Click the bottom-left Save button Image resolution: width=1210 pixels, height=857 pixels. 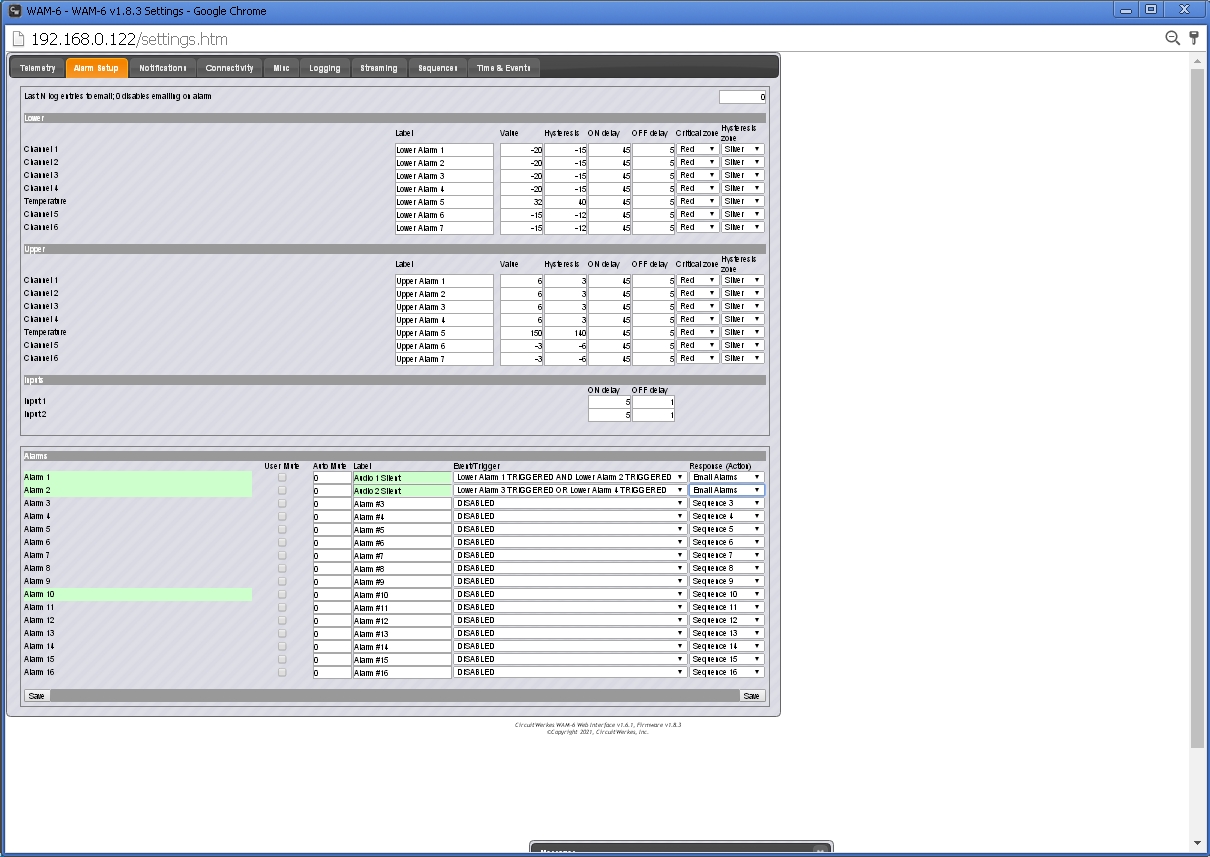coord(36,695)
